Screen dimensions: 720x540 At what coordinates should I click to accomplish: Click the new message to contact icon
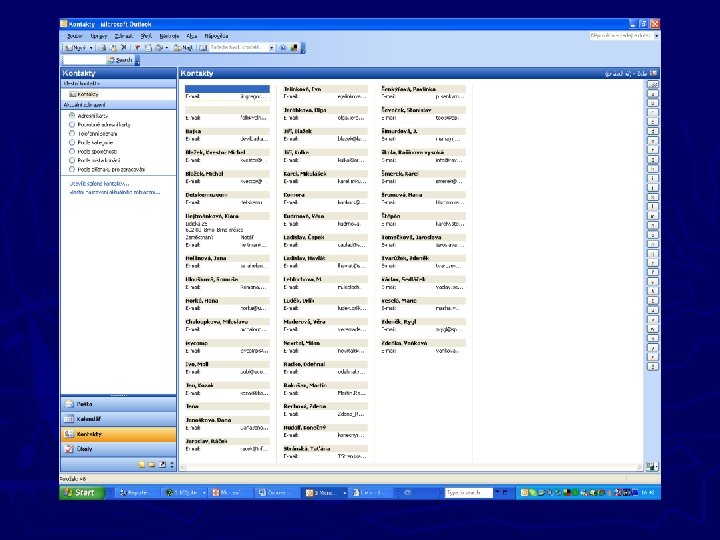coord(148,48)
